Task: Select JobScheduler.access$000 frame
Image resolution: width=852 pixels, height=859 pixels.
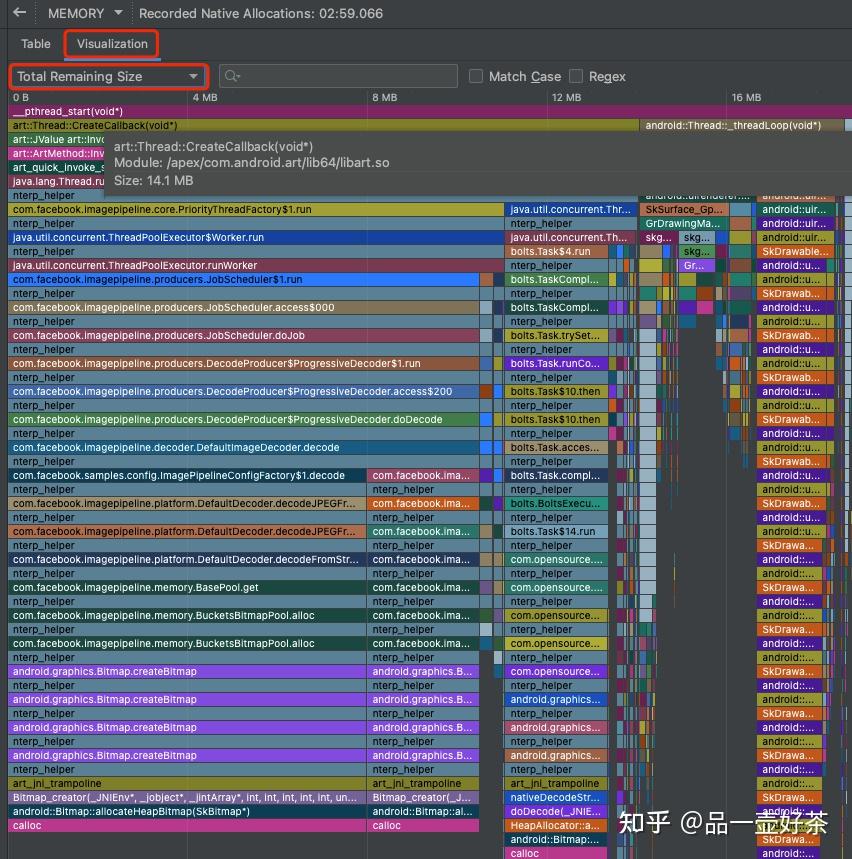Action: click(243, 307)
